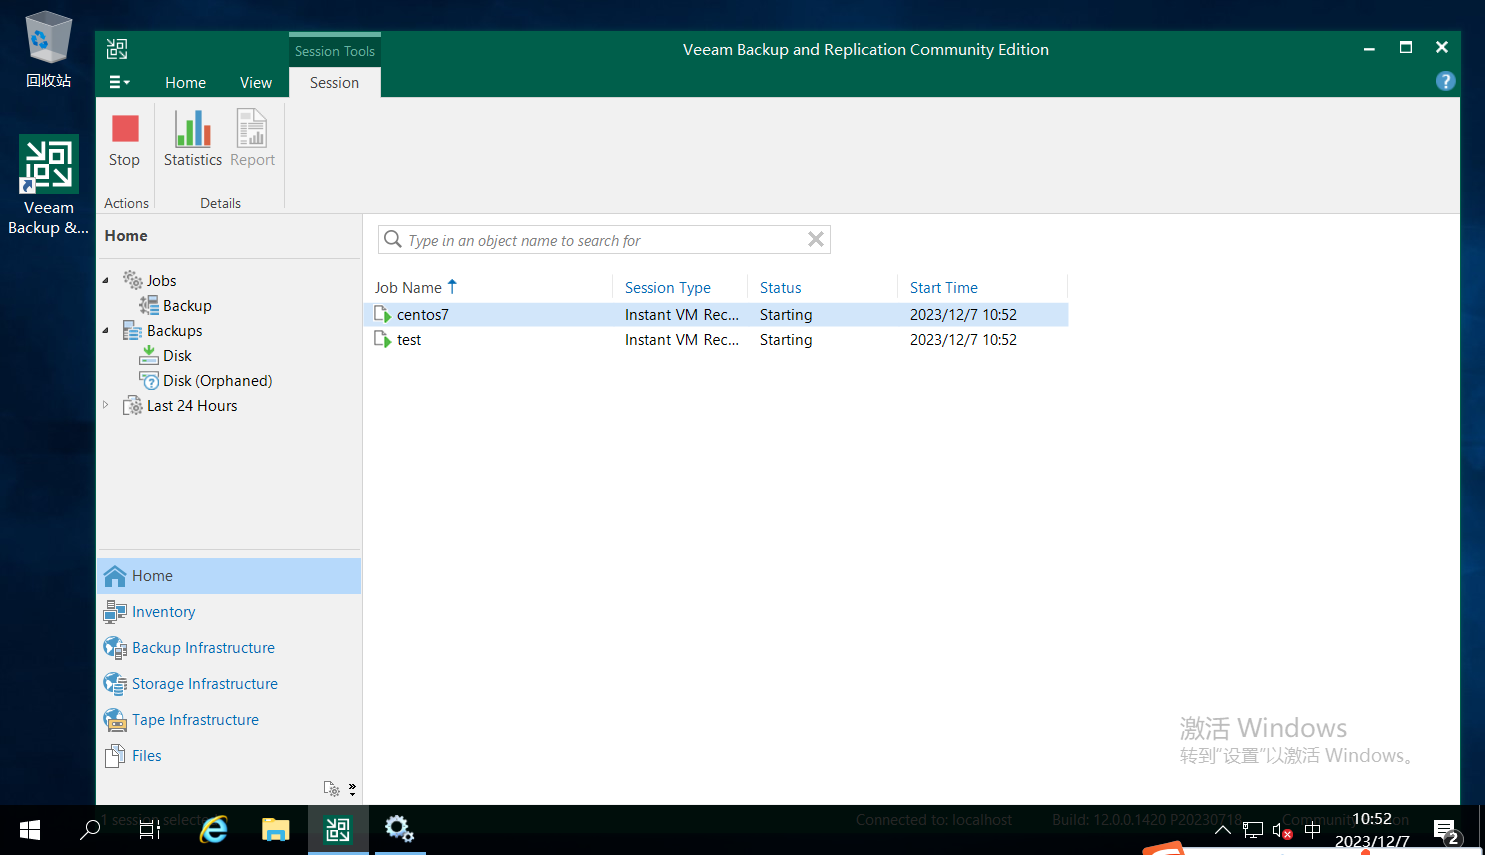Open the Home view pane
The width and height of the screenshot is (1485, 855).
[x=229, y=576]
